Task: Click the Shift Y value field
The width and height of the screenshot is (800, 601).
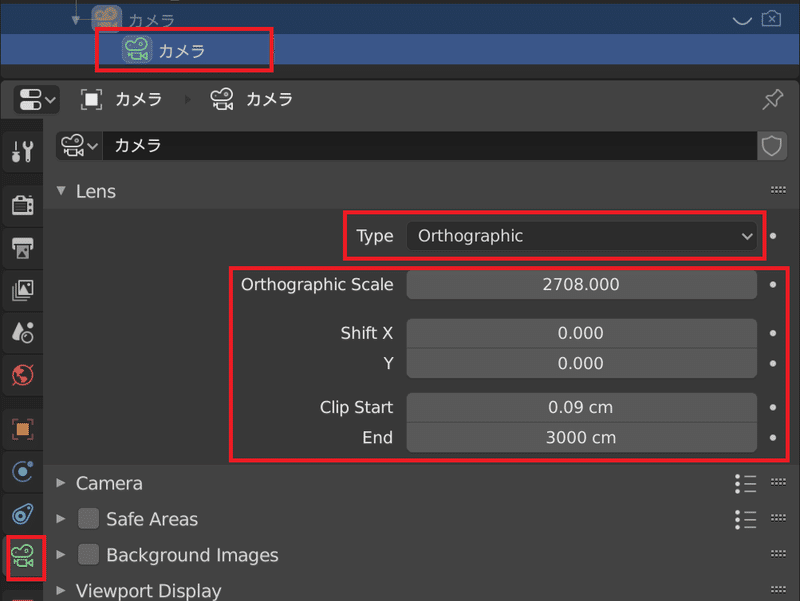Action: pyautogui.click(x=582, y=363)
